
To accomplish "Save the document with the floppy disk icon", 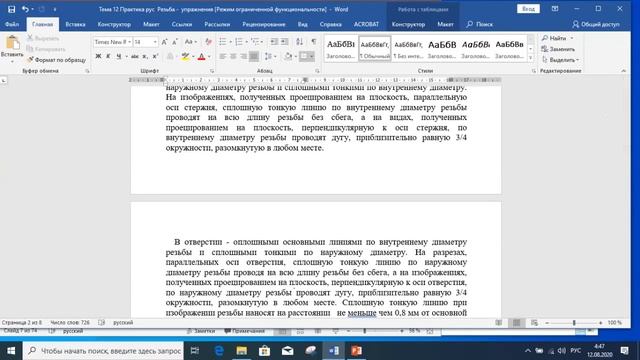I will [11, 9].
